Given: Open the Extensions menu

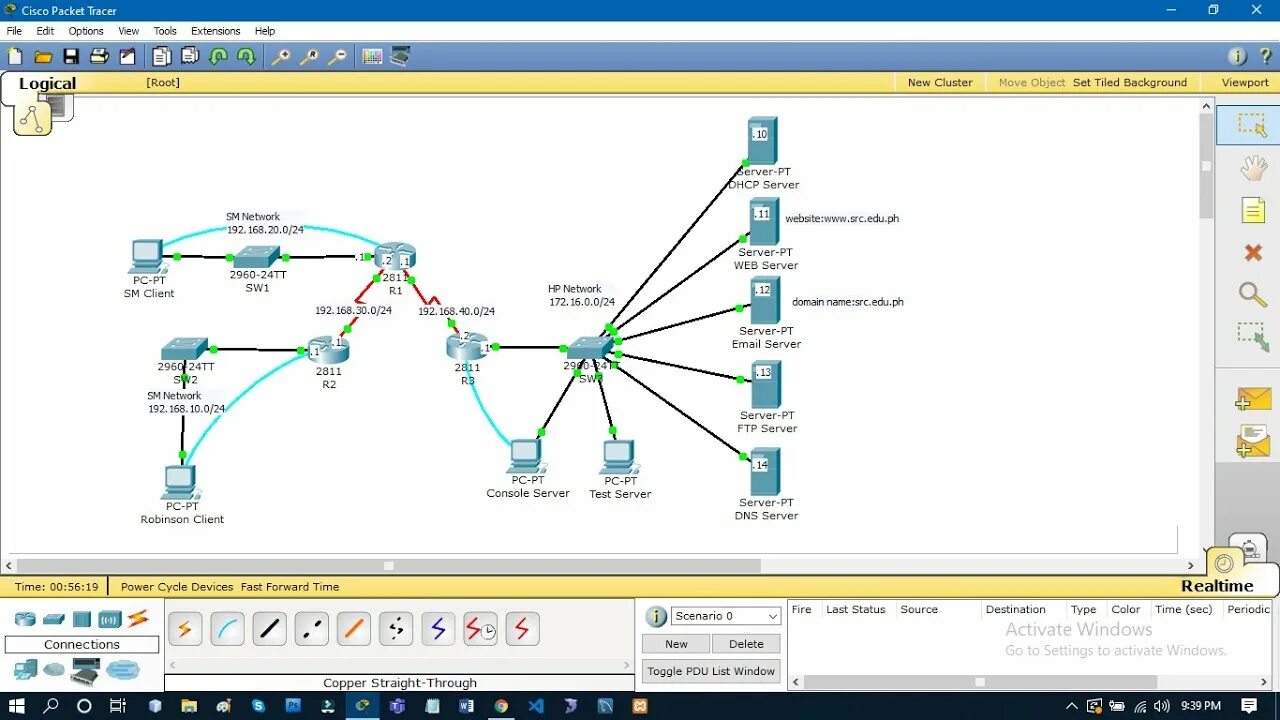Looking at the screenshot, I should tap(216, 31).
